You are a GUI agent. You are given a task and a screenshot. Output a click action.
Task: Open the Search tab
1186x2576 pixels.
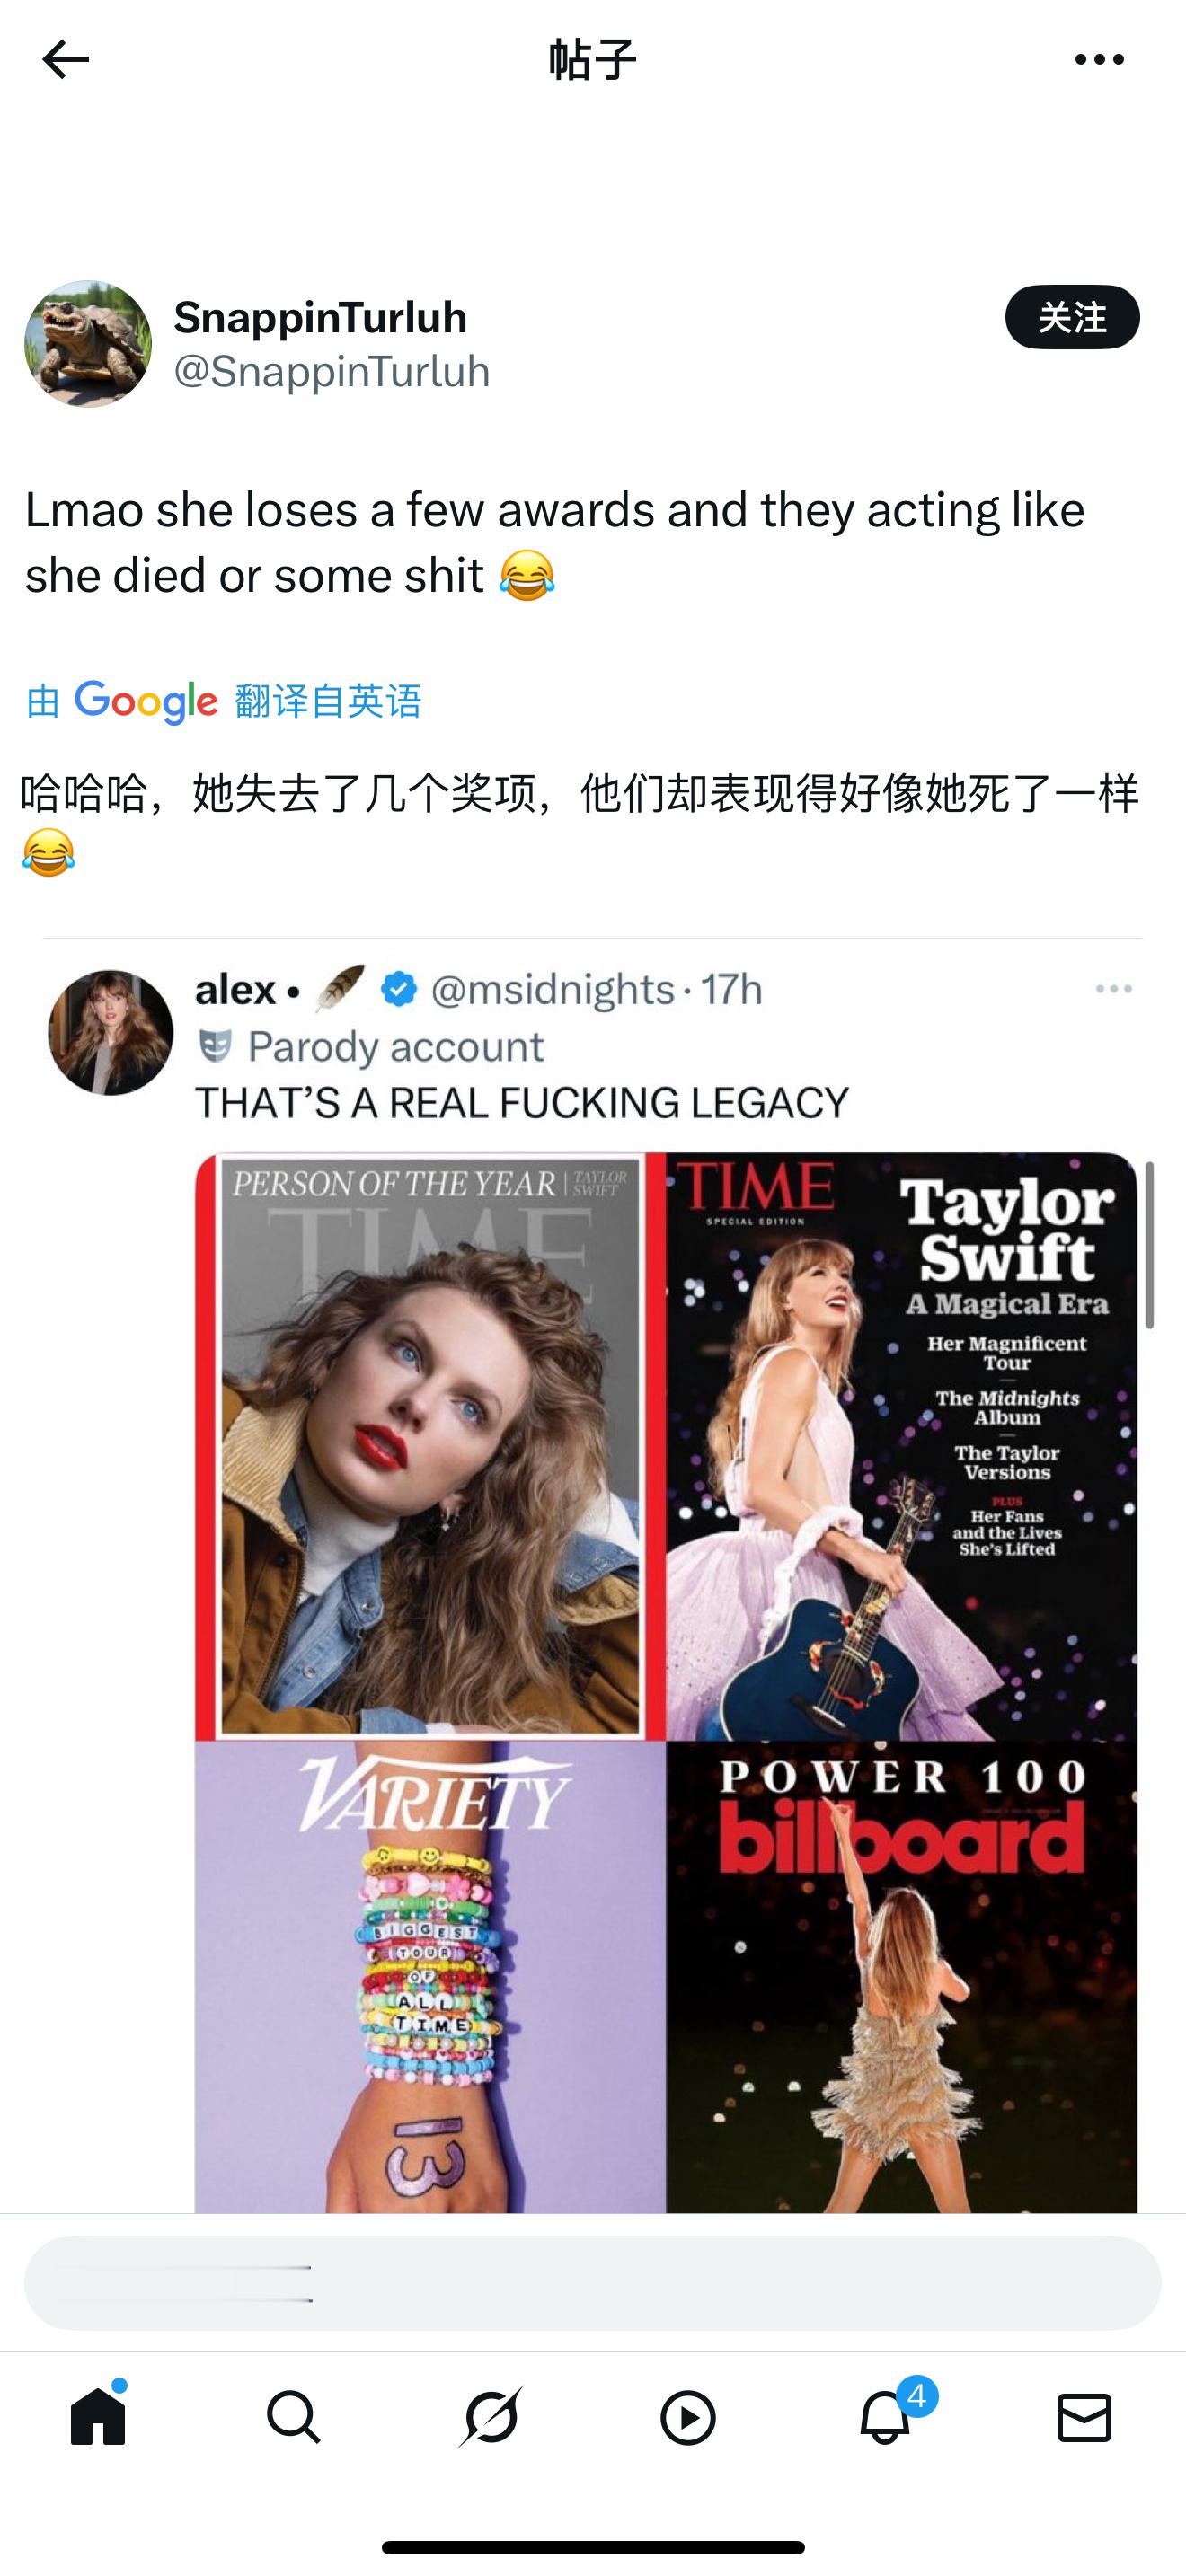[x=294, y=2418]
